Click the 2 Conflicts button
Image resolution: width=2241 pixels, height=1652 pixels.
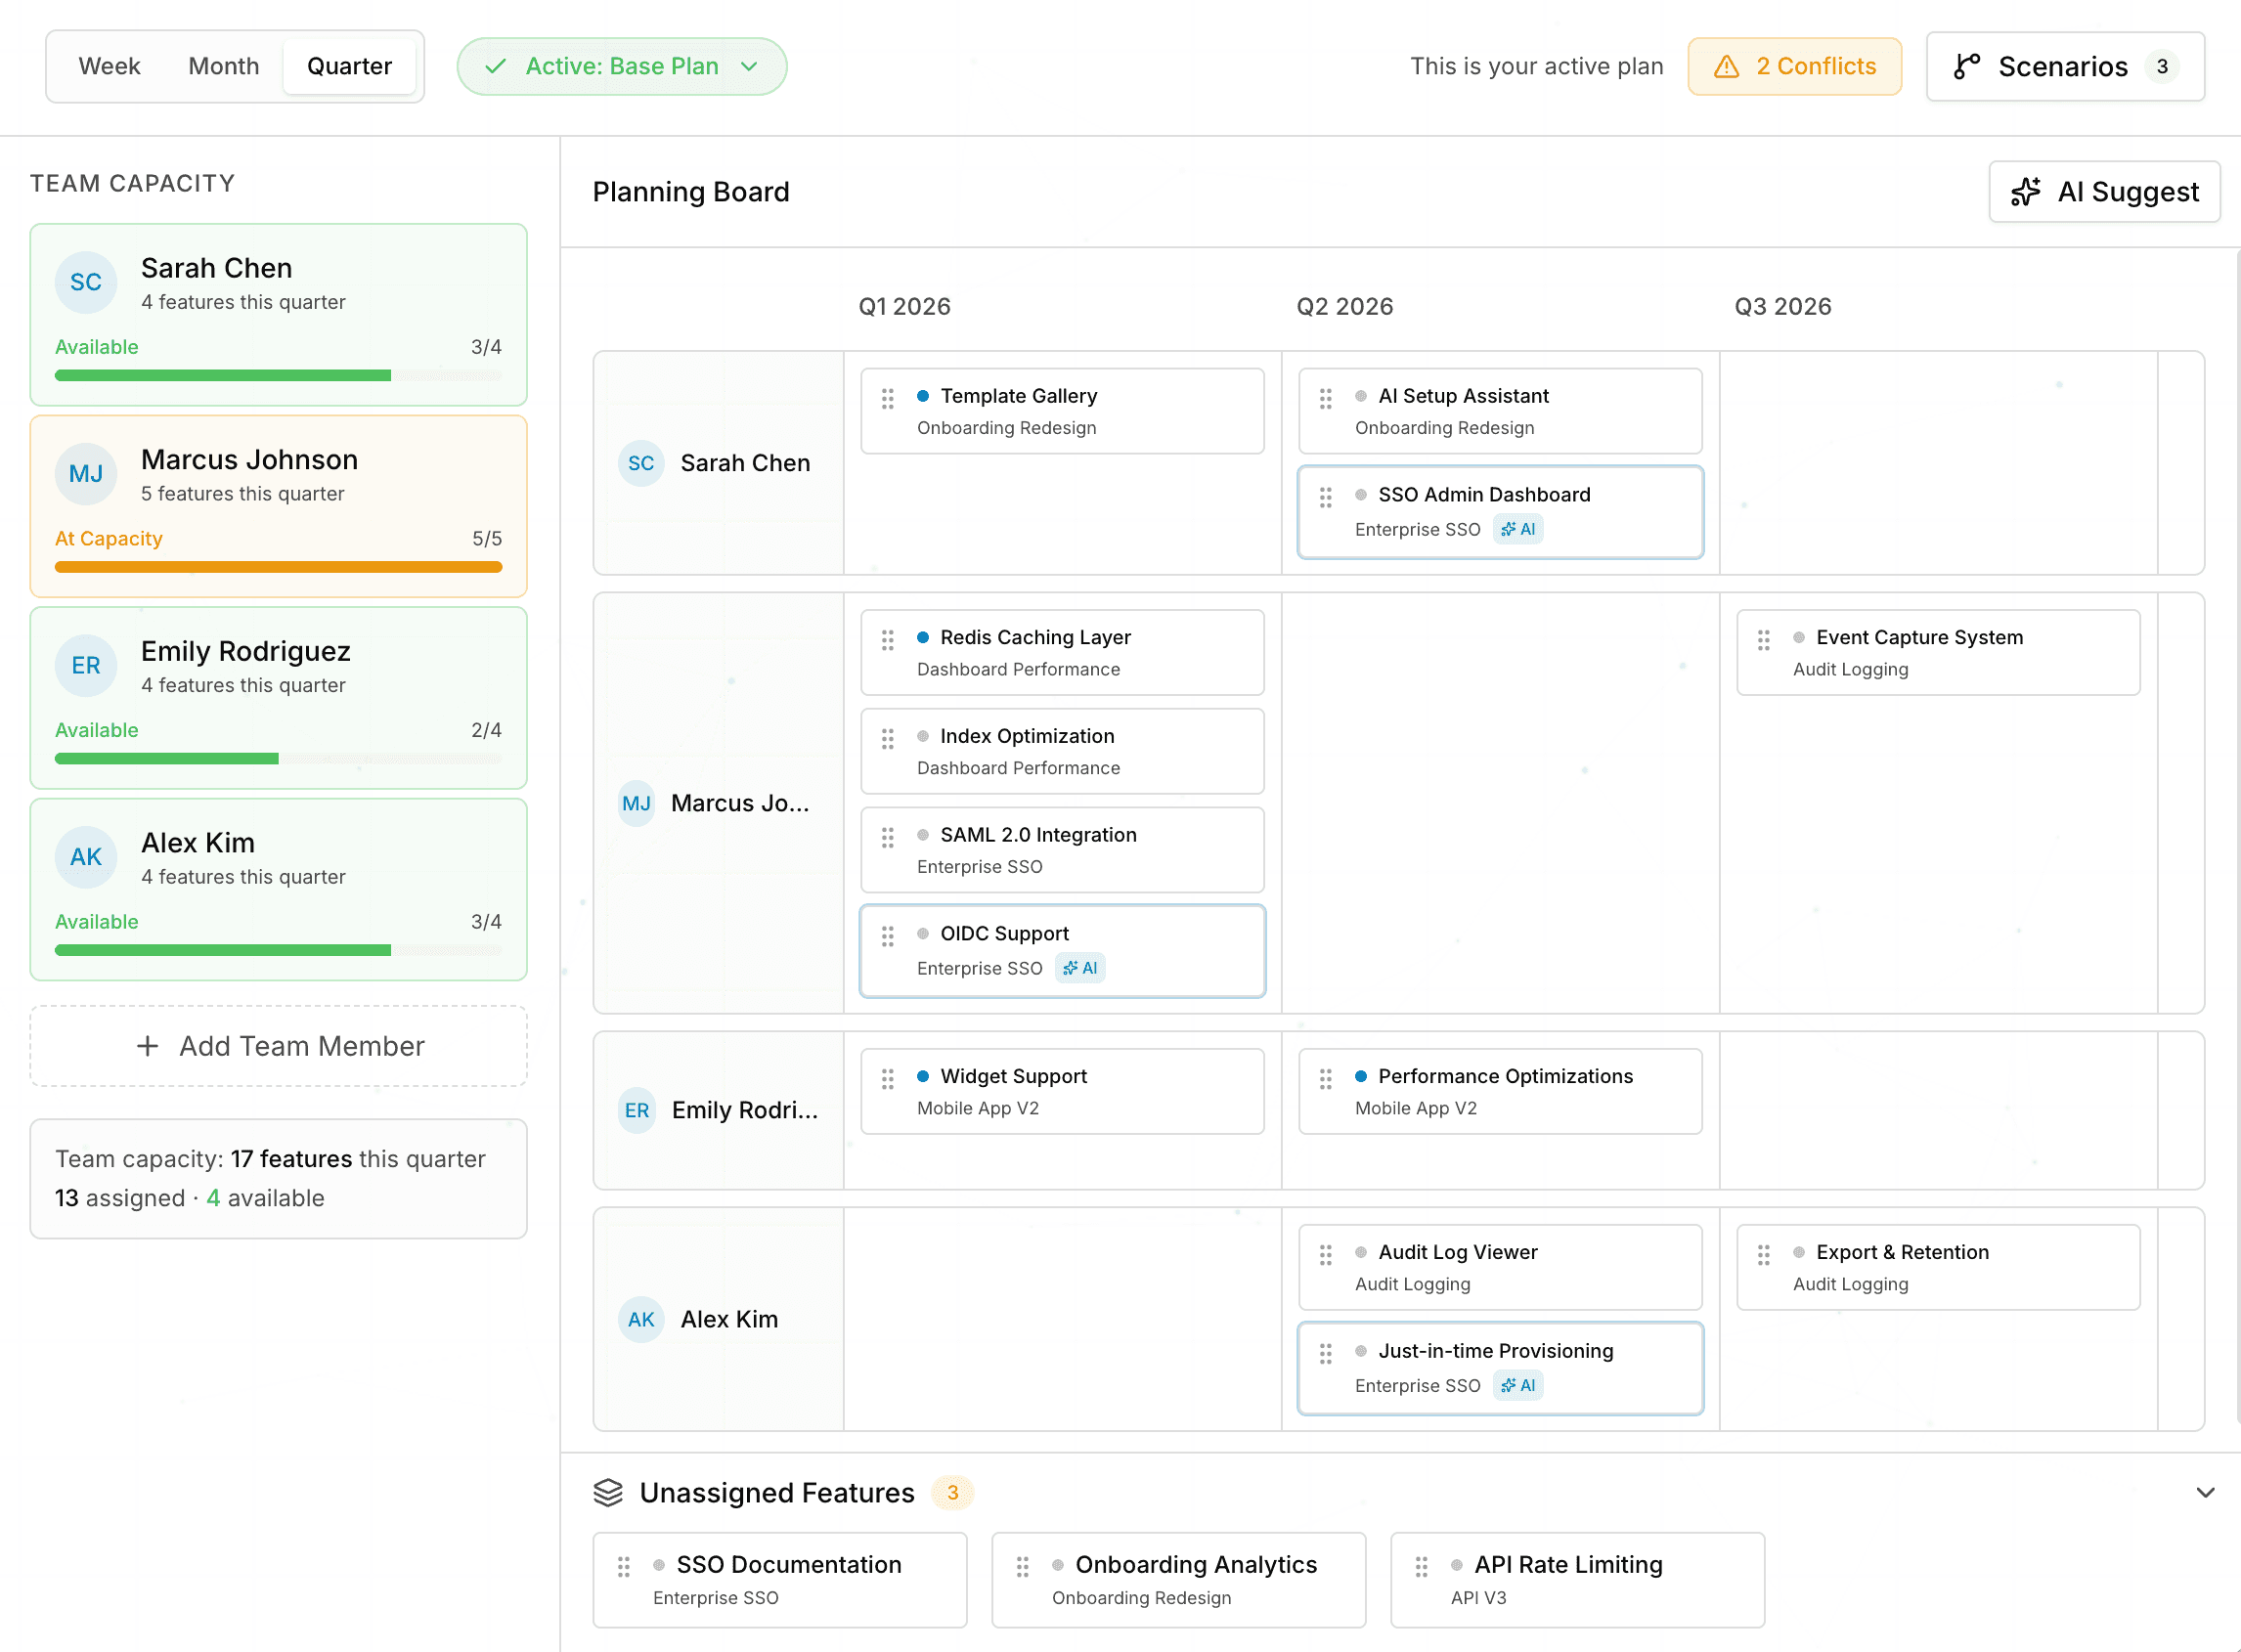(x=1794, y=67)
